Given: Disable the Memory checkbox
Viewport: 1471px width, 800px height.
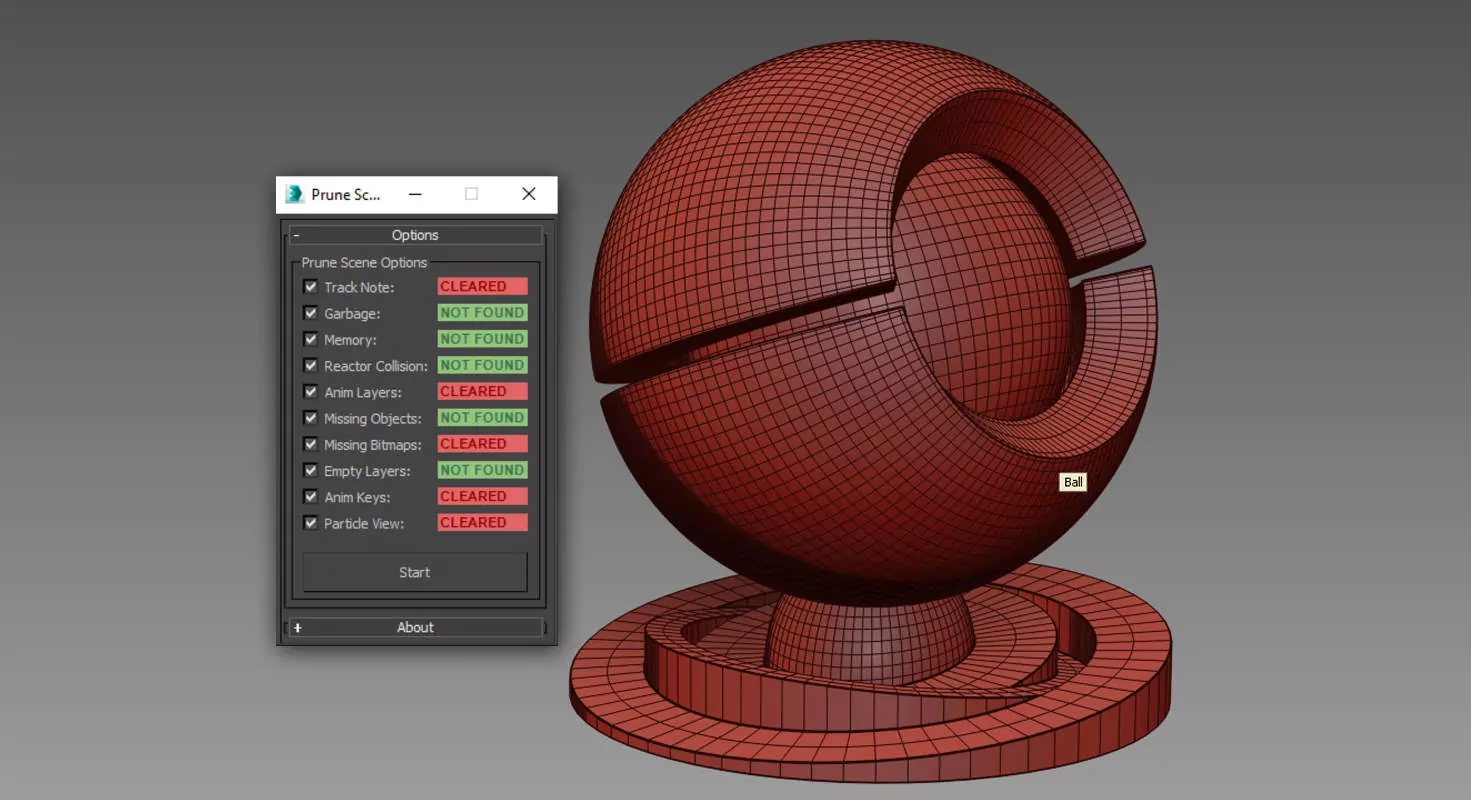Looking at the screenshot, I should 311,339.
